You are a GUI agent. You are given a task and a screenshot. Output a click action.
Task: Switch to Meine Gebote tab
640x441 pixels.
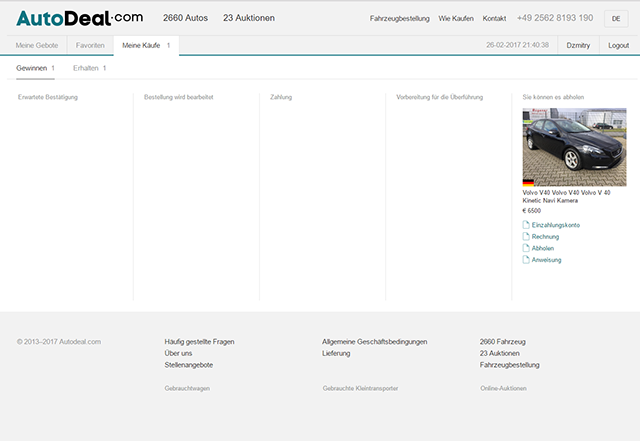coord(37,45)
